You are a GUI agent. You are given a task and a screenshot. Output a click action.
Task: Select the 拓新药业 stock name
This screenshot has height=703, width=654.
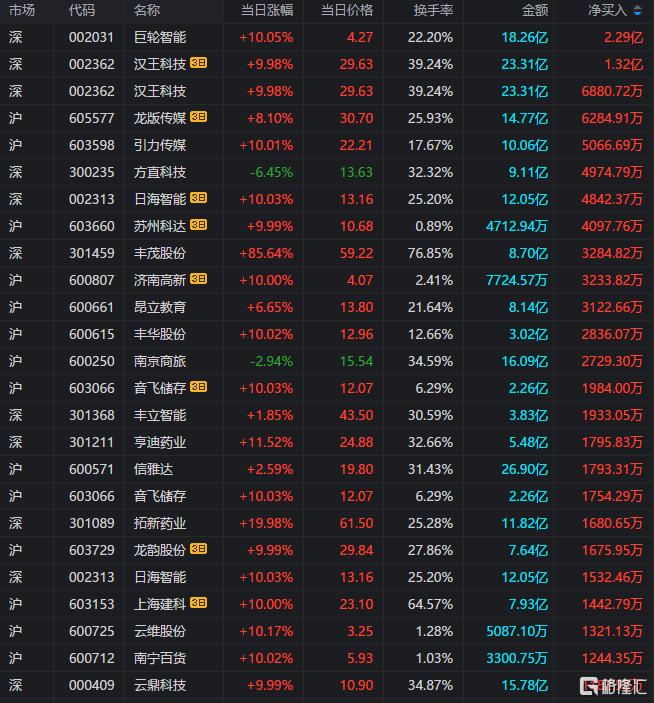point(160,523)
